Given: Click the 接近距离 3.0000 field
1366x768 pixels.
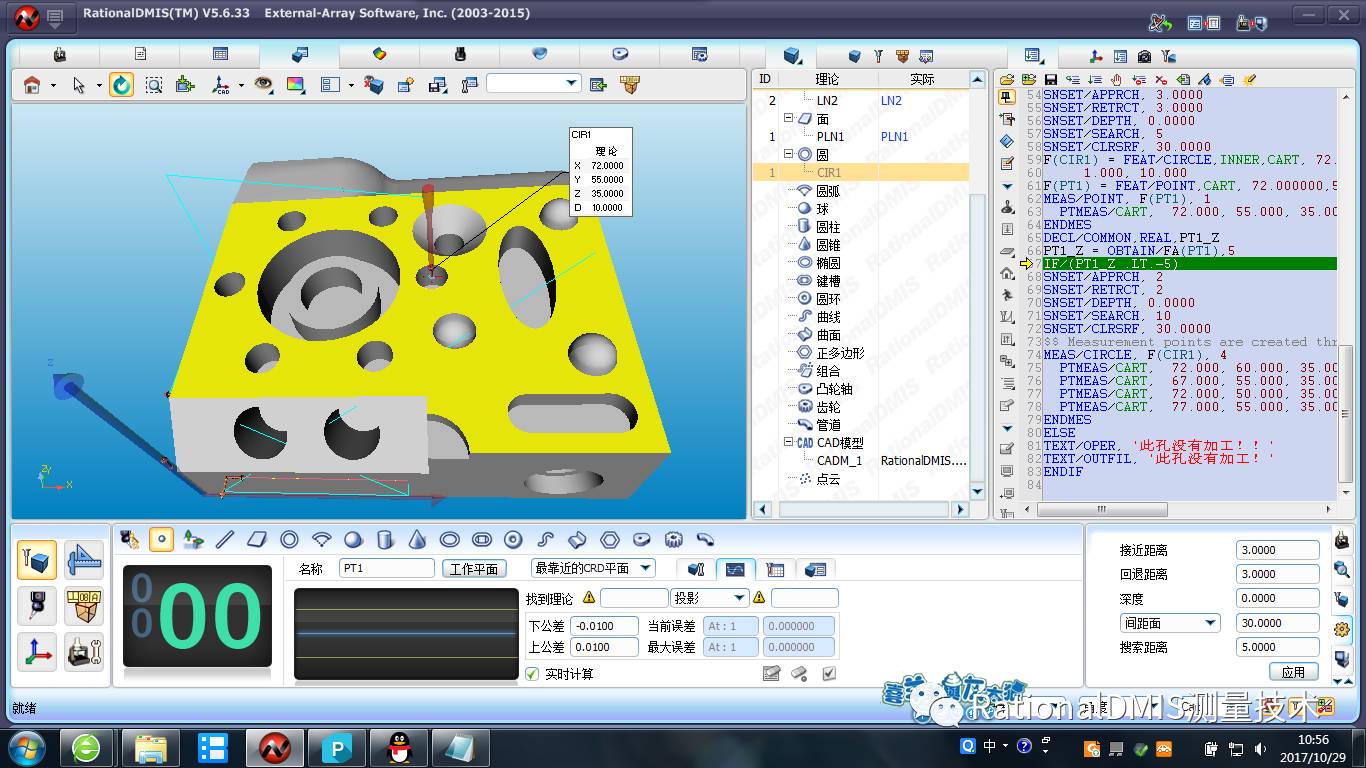Looking at the screenshot, I should [1278, 550].
